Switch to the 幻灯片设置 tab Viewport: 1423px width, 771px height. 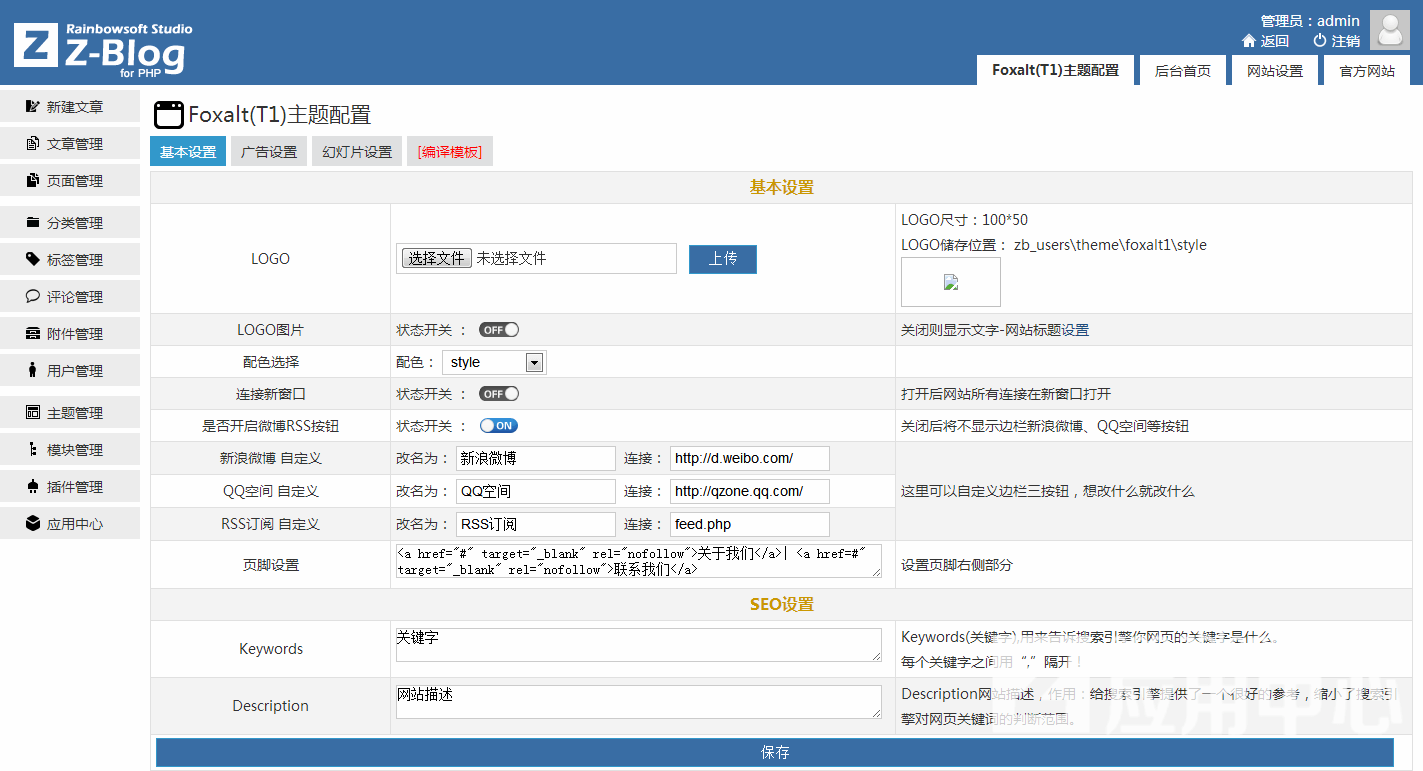pos(357,152)
